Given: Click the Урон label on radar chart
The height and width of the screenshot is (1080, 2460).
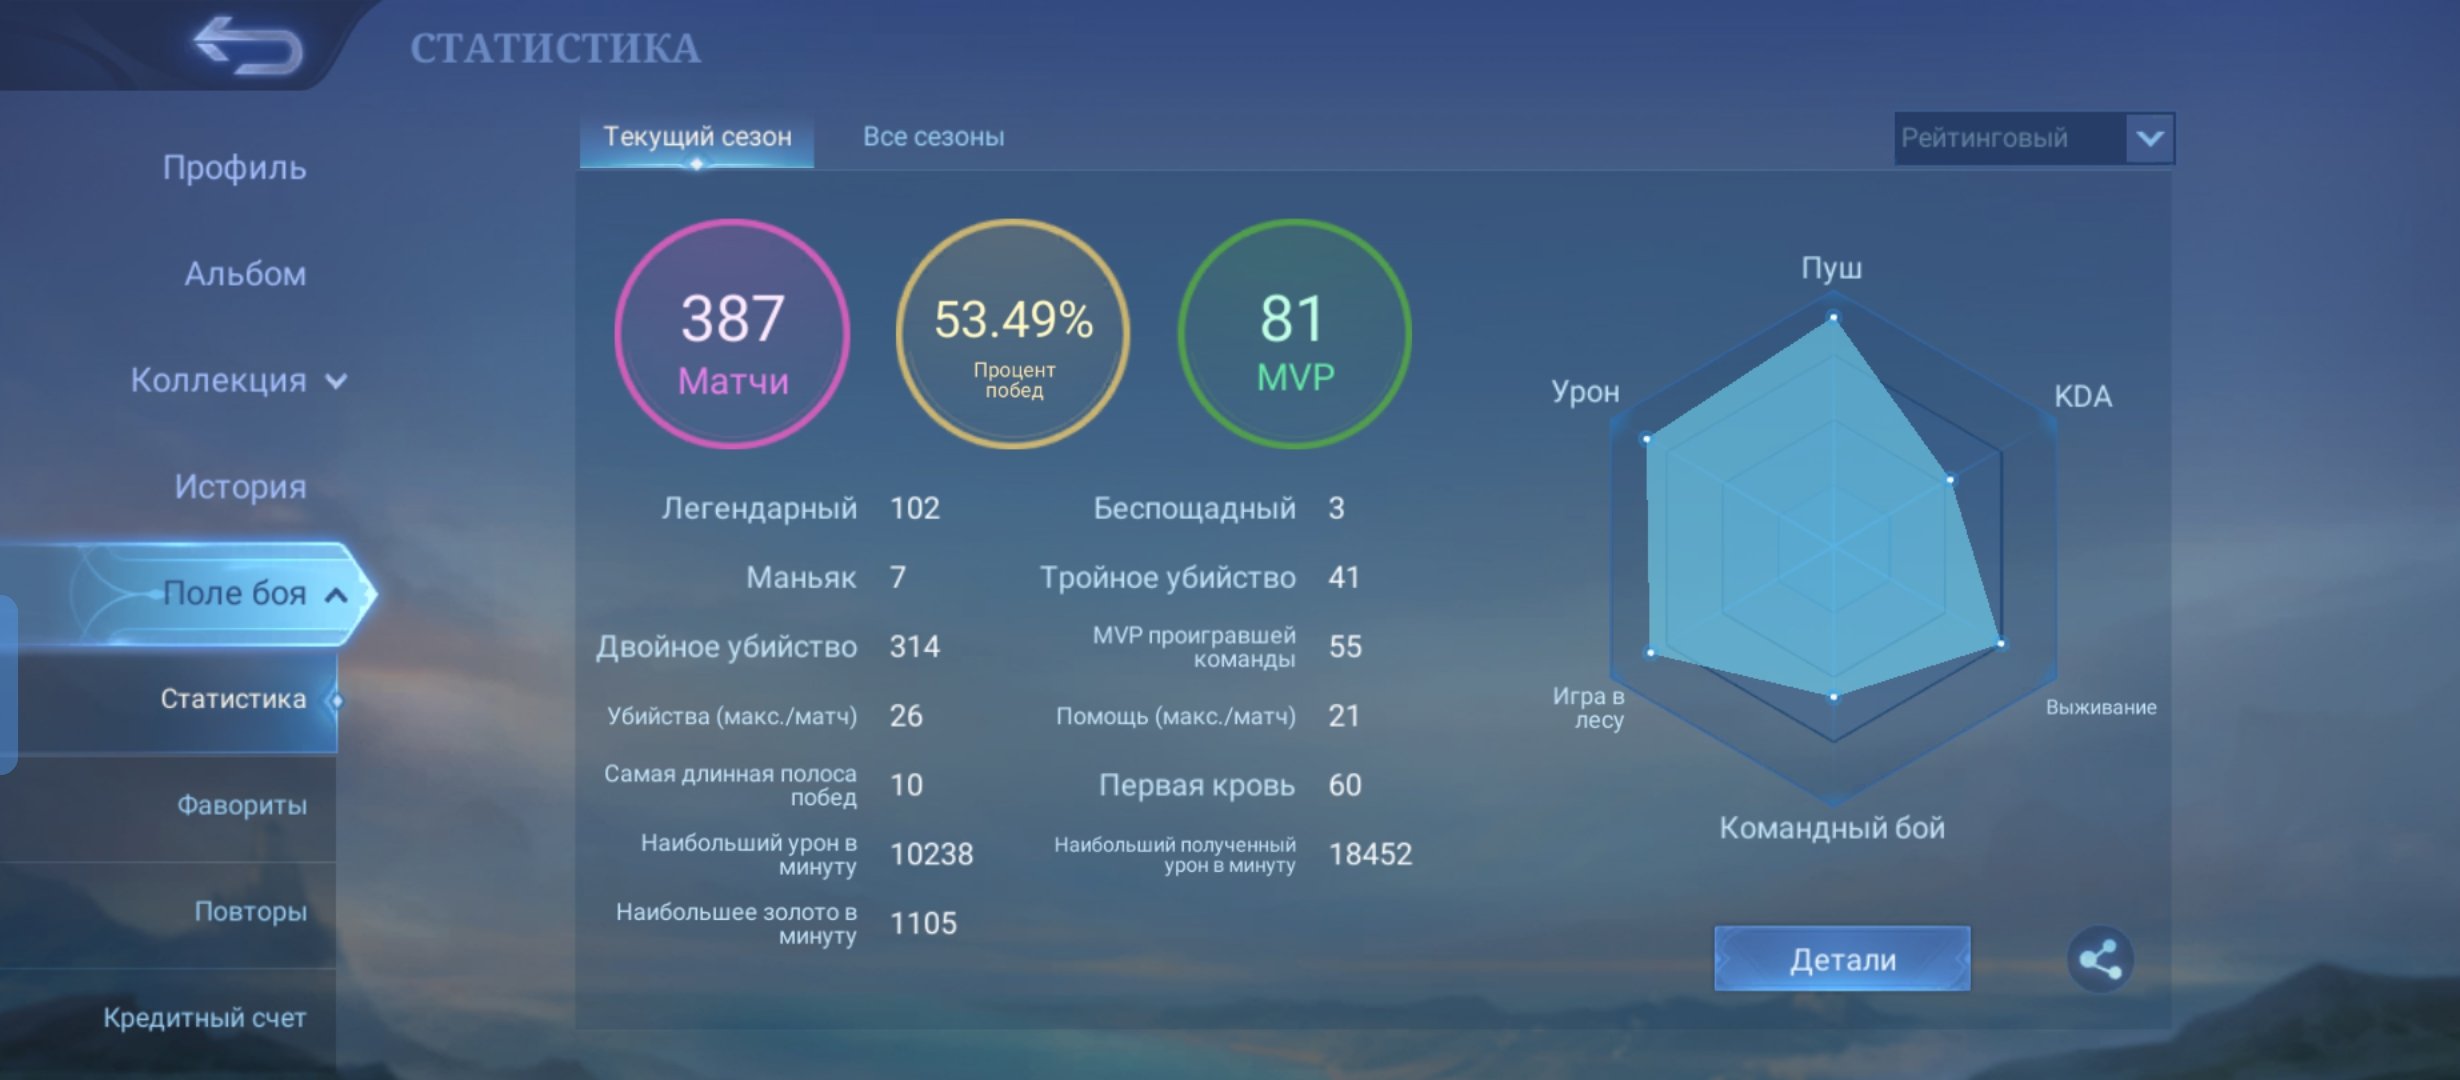Looking at the screenshot, I should (1585, 391).
